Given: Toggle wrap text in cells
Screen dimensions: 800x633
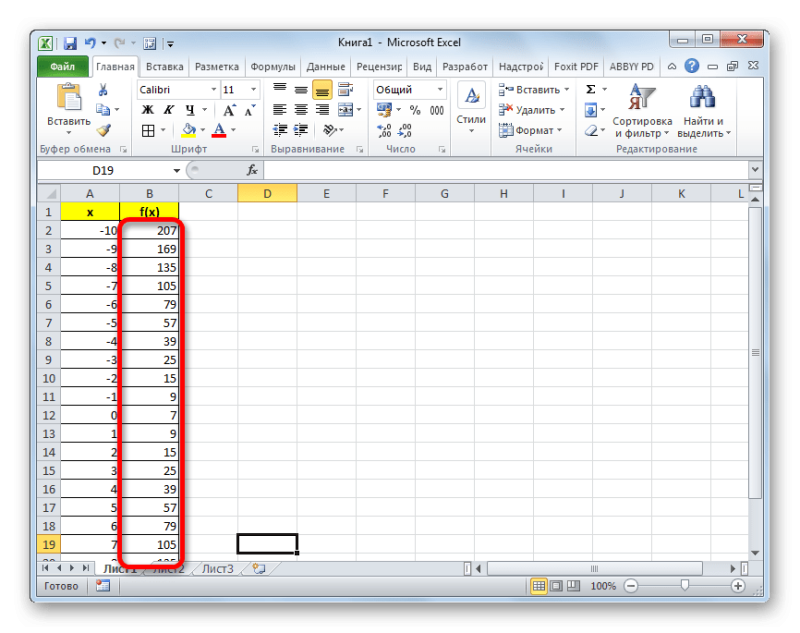Looking at the screenshot, I should [x=346, y=89].
